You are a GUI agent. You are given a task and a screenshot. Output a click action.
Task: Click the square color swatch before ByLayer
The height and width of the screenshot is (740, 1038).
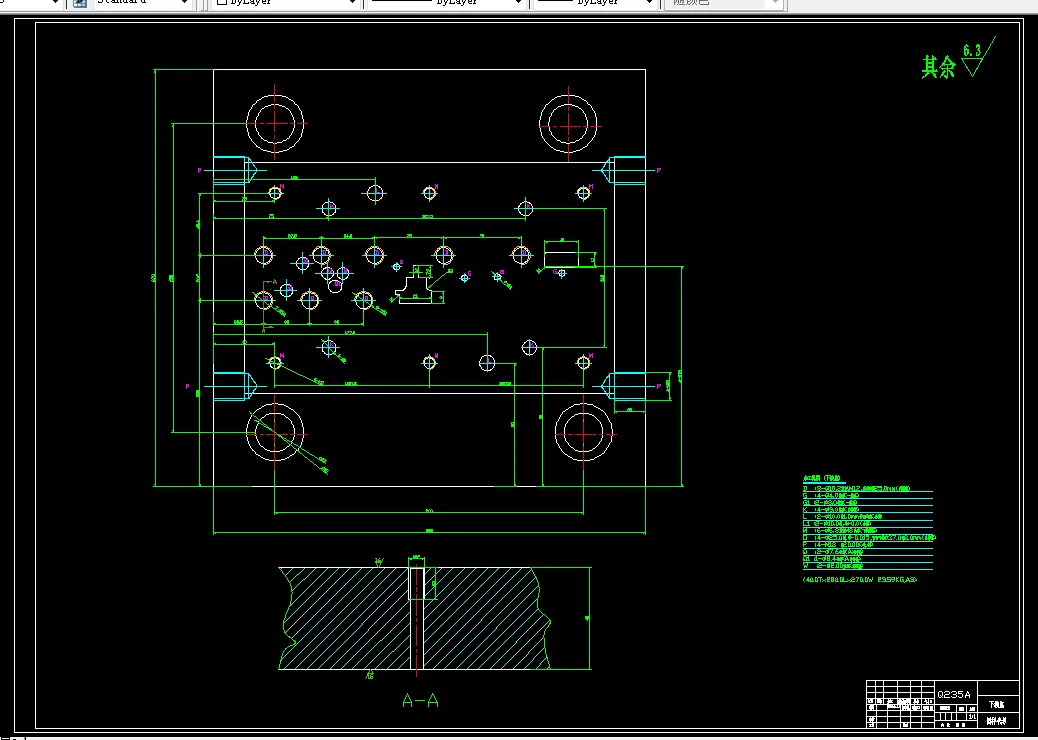222,2
